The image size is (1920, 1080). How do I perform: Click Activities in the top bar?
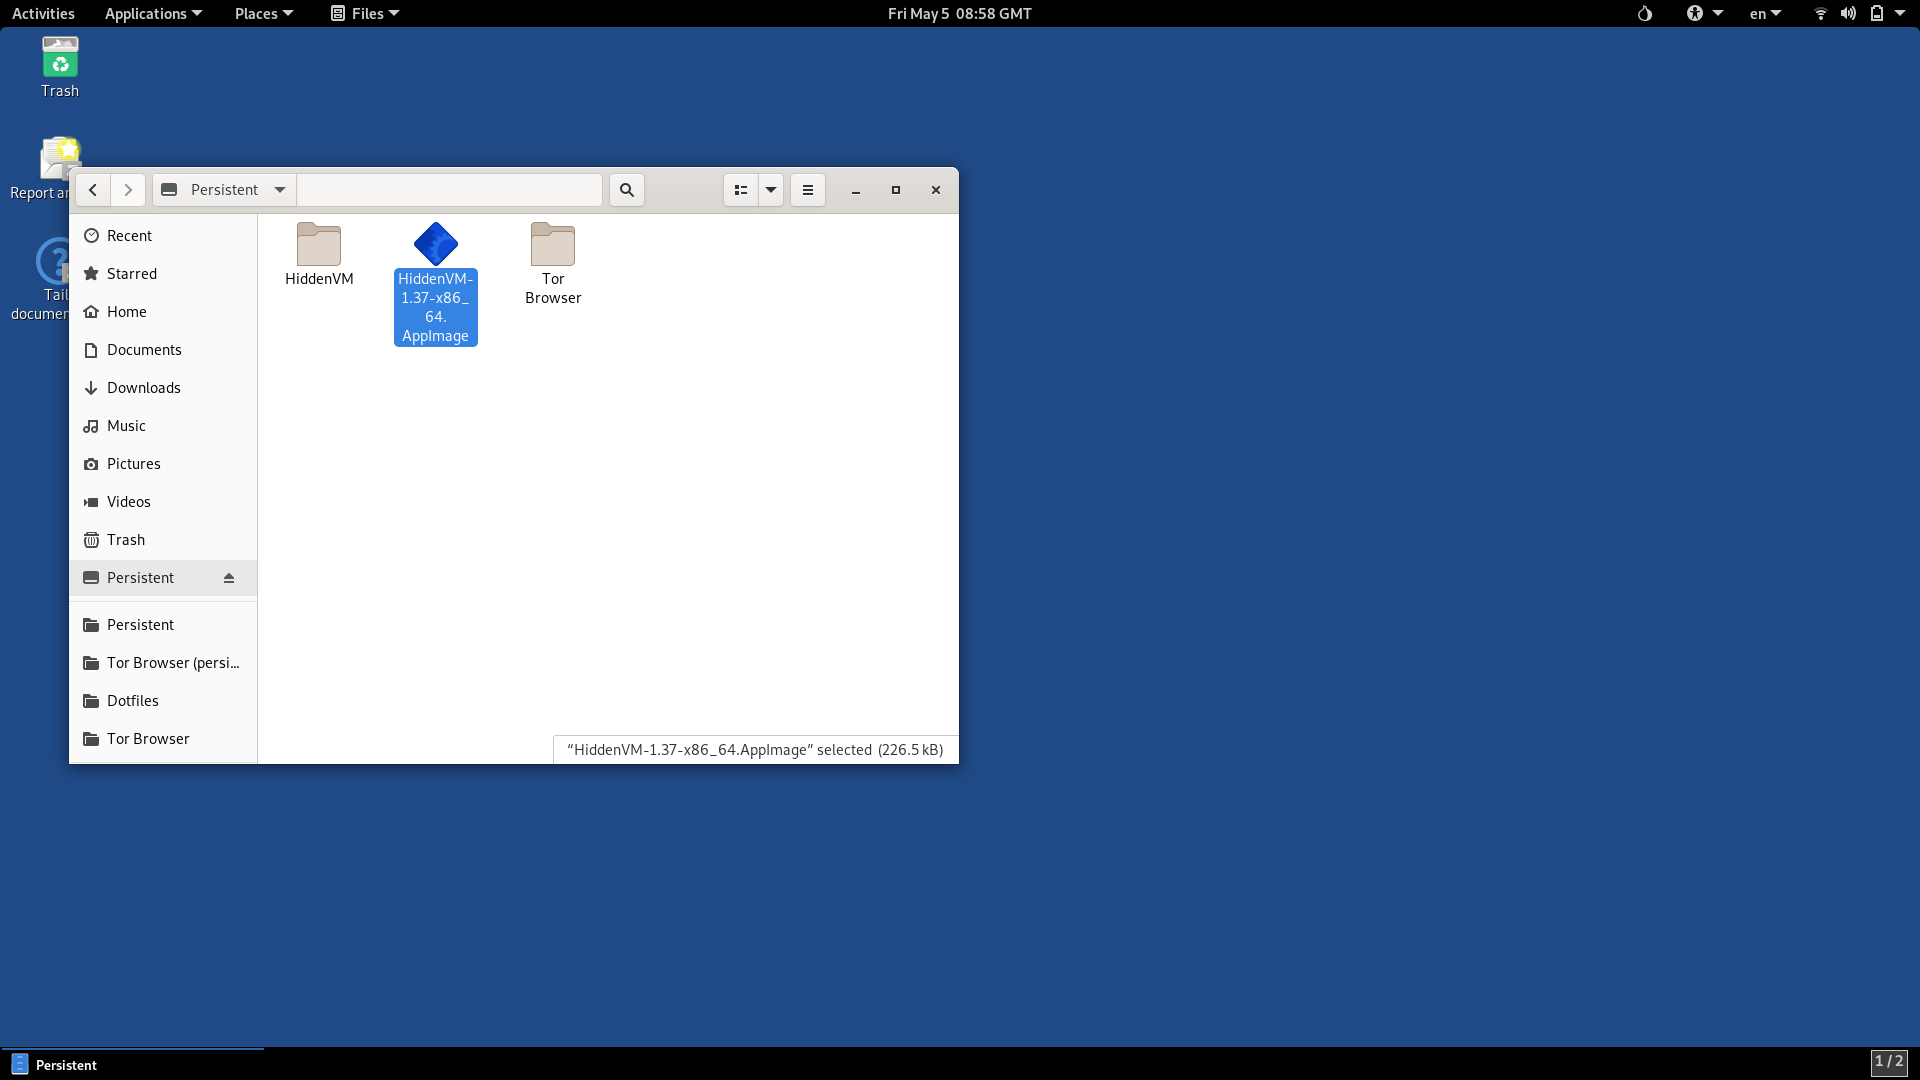coord(43,14)
